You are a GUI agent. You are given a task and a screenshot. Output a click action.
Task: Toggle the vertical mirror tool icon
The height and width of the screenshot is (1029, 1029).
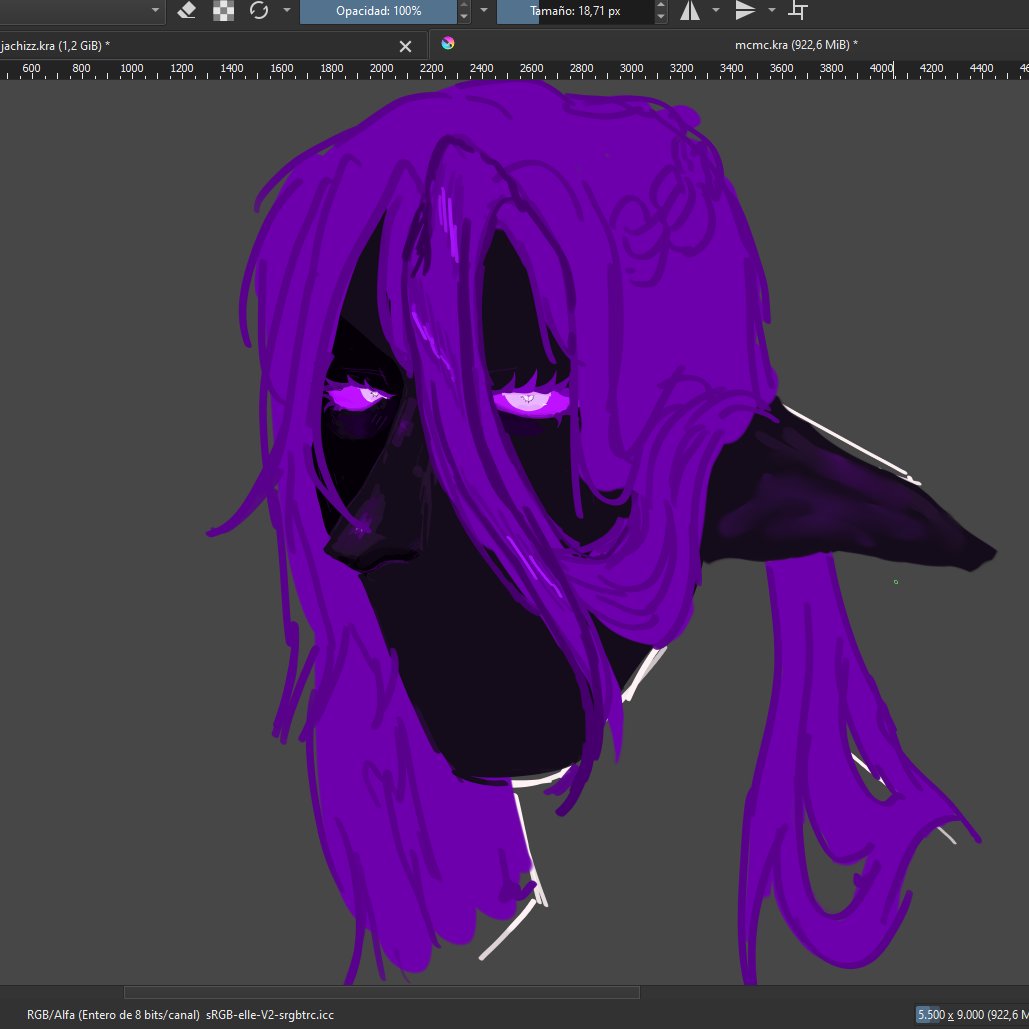pyautogui.click(x=745, y=10)
